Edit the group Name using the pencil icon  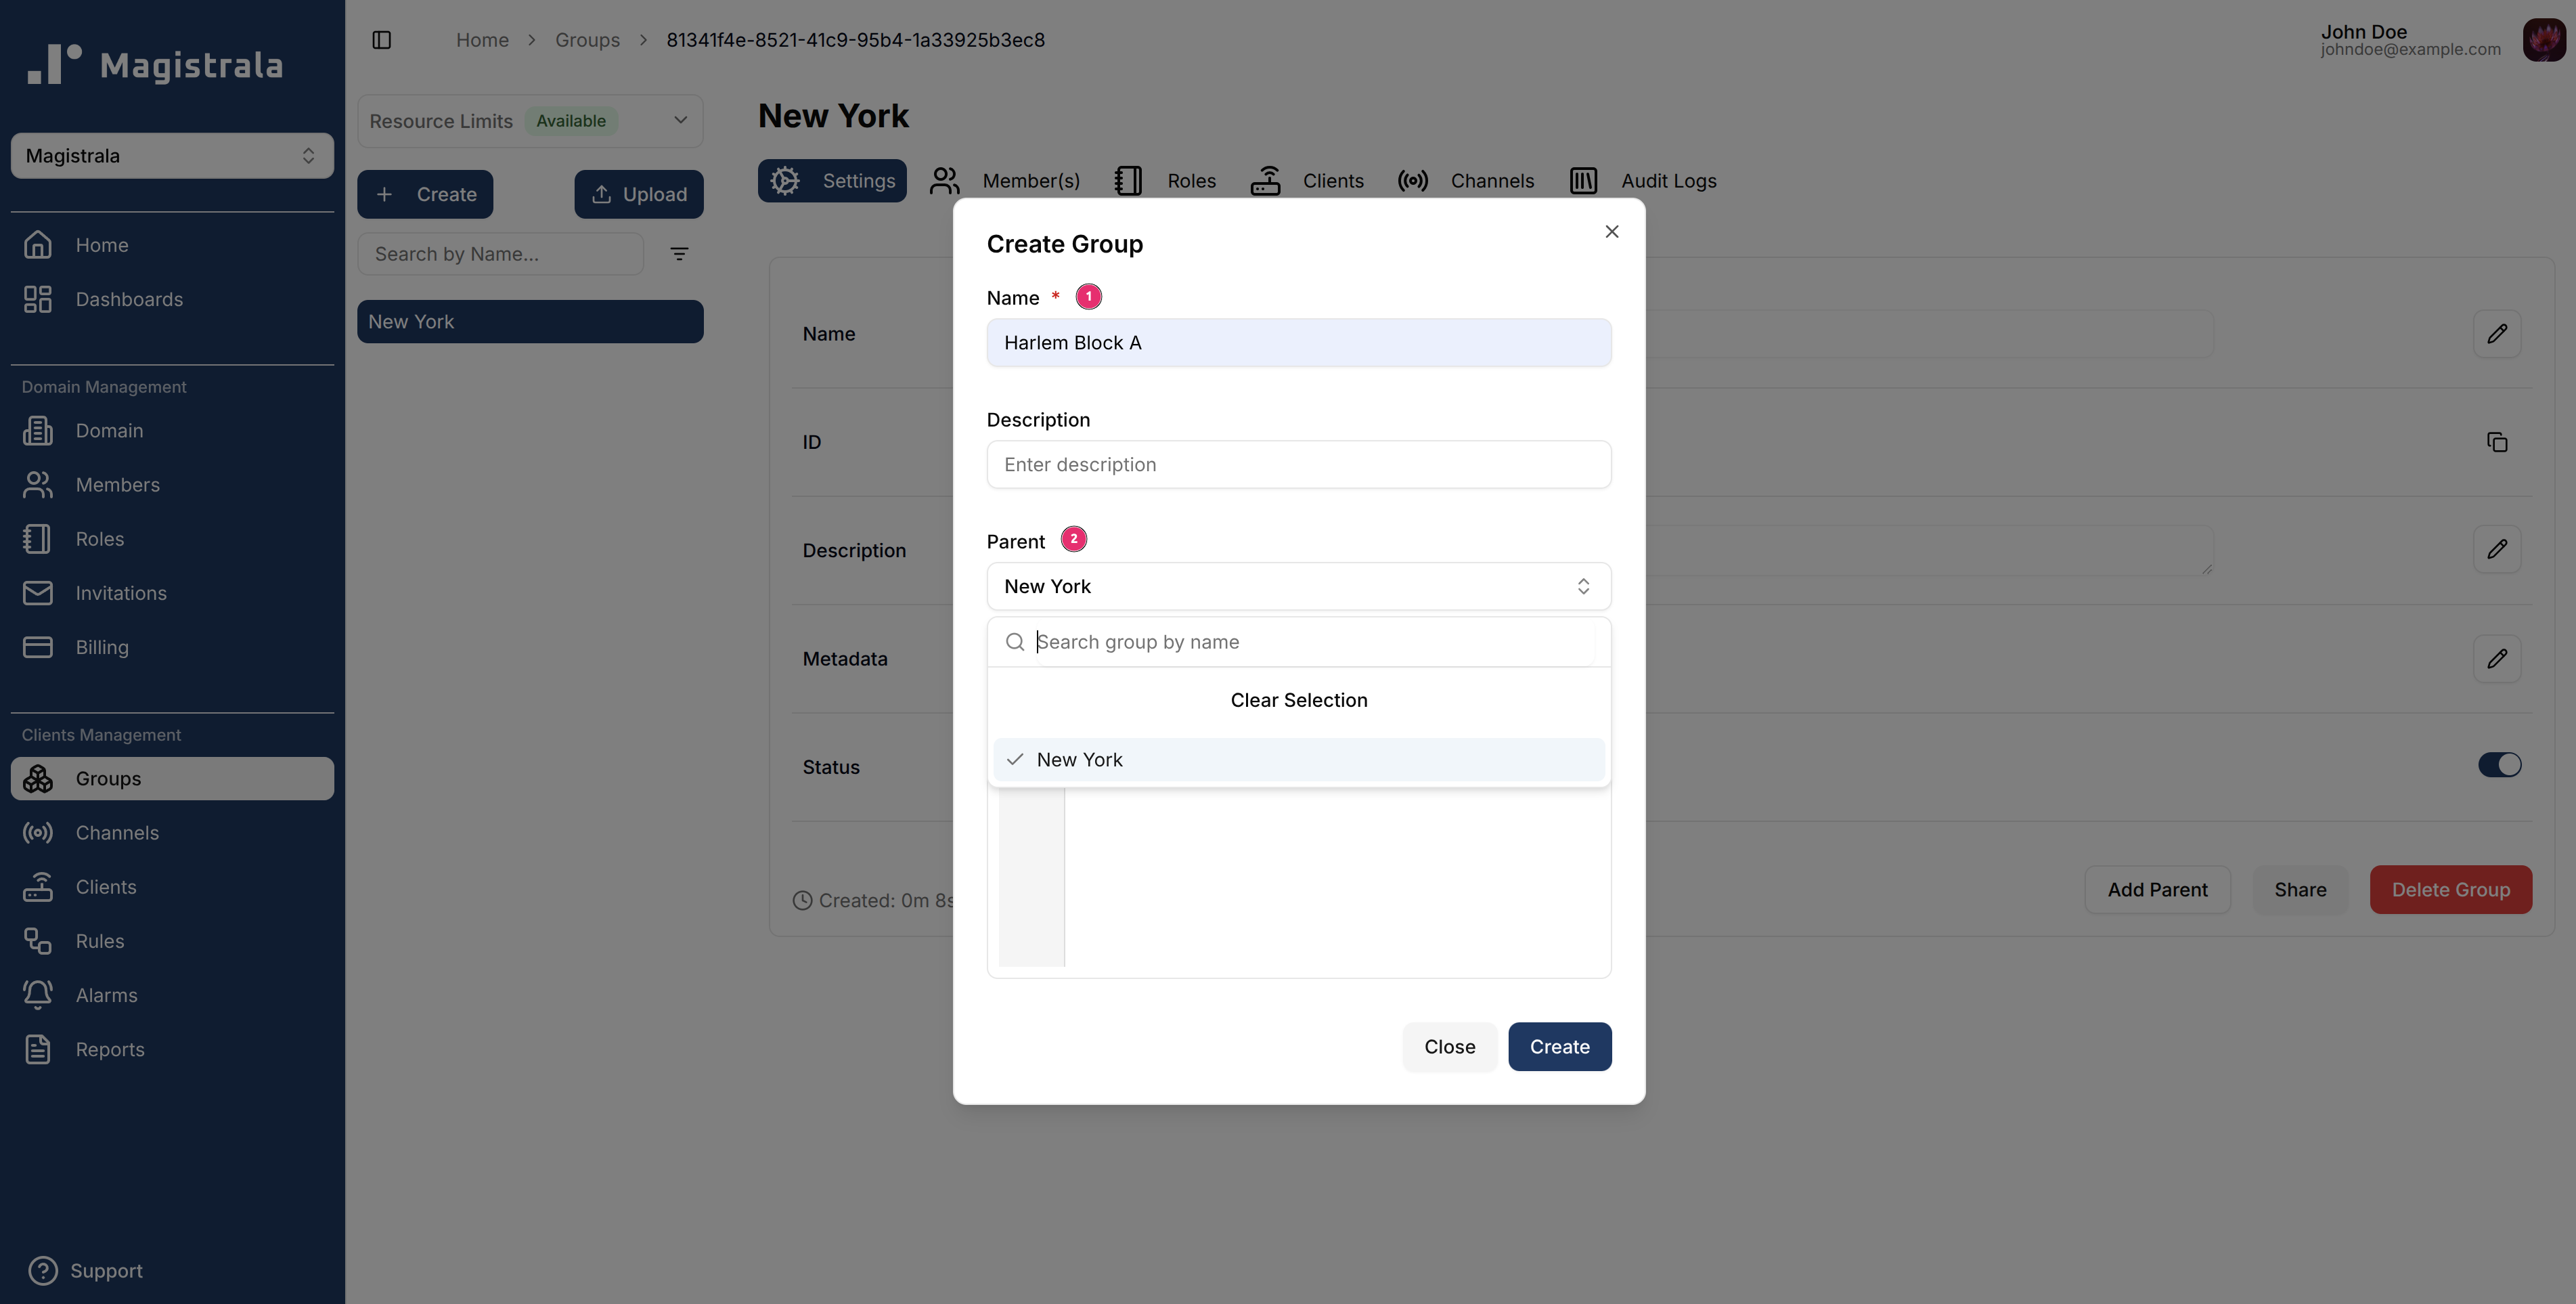pyautogui.click(x=2497, y=333)
